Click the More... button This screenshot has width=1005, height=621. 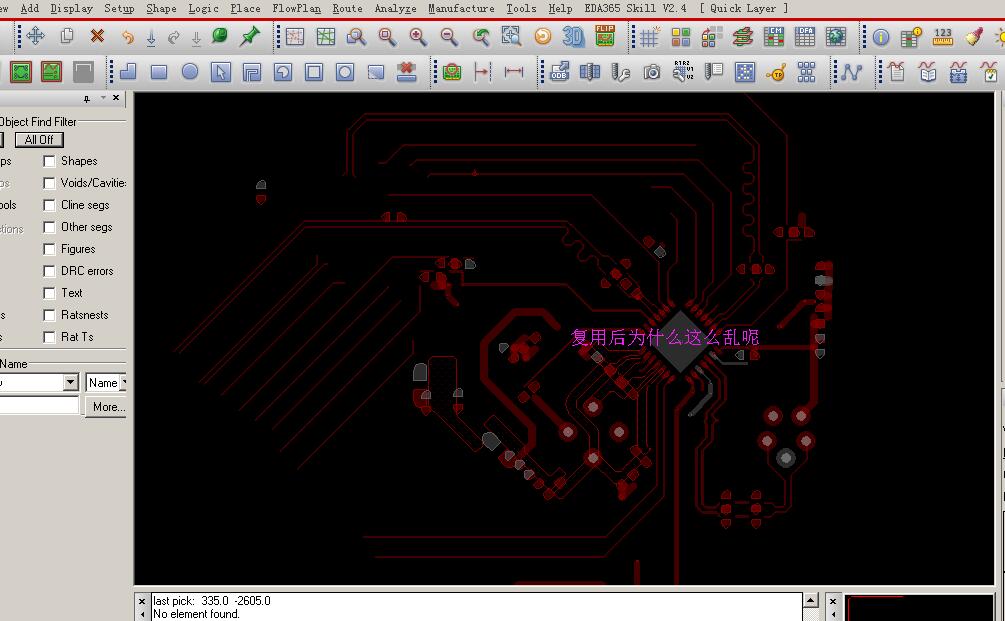pyautogui.click(x=108, y=407)
